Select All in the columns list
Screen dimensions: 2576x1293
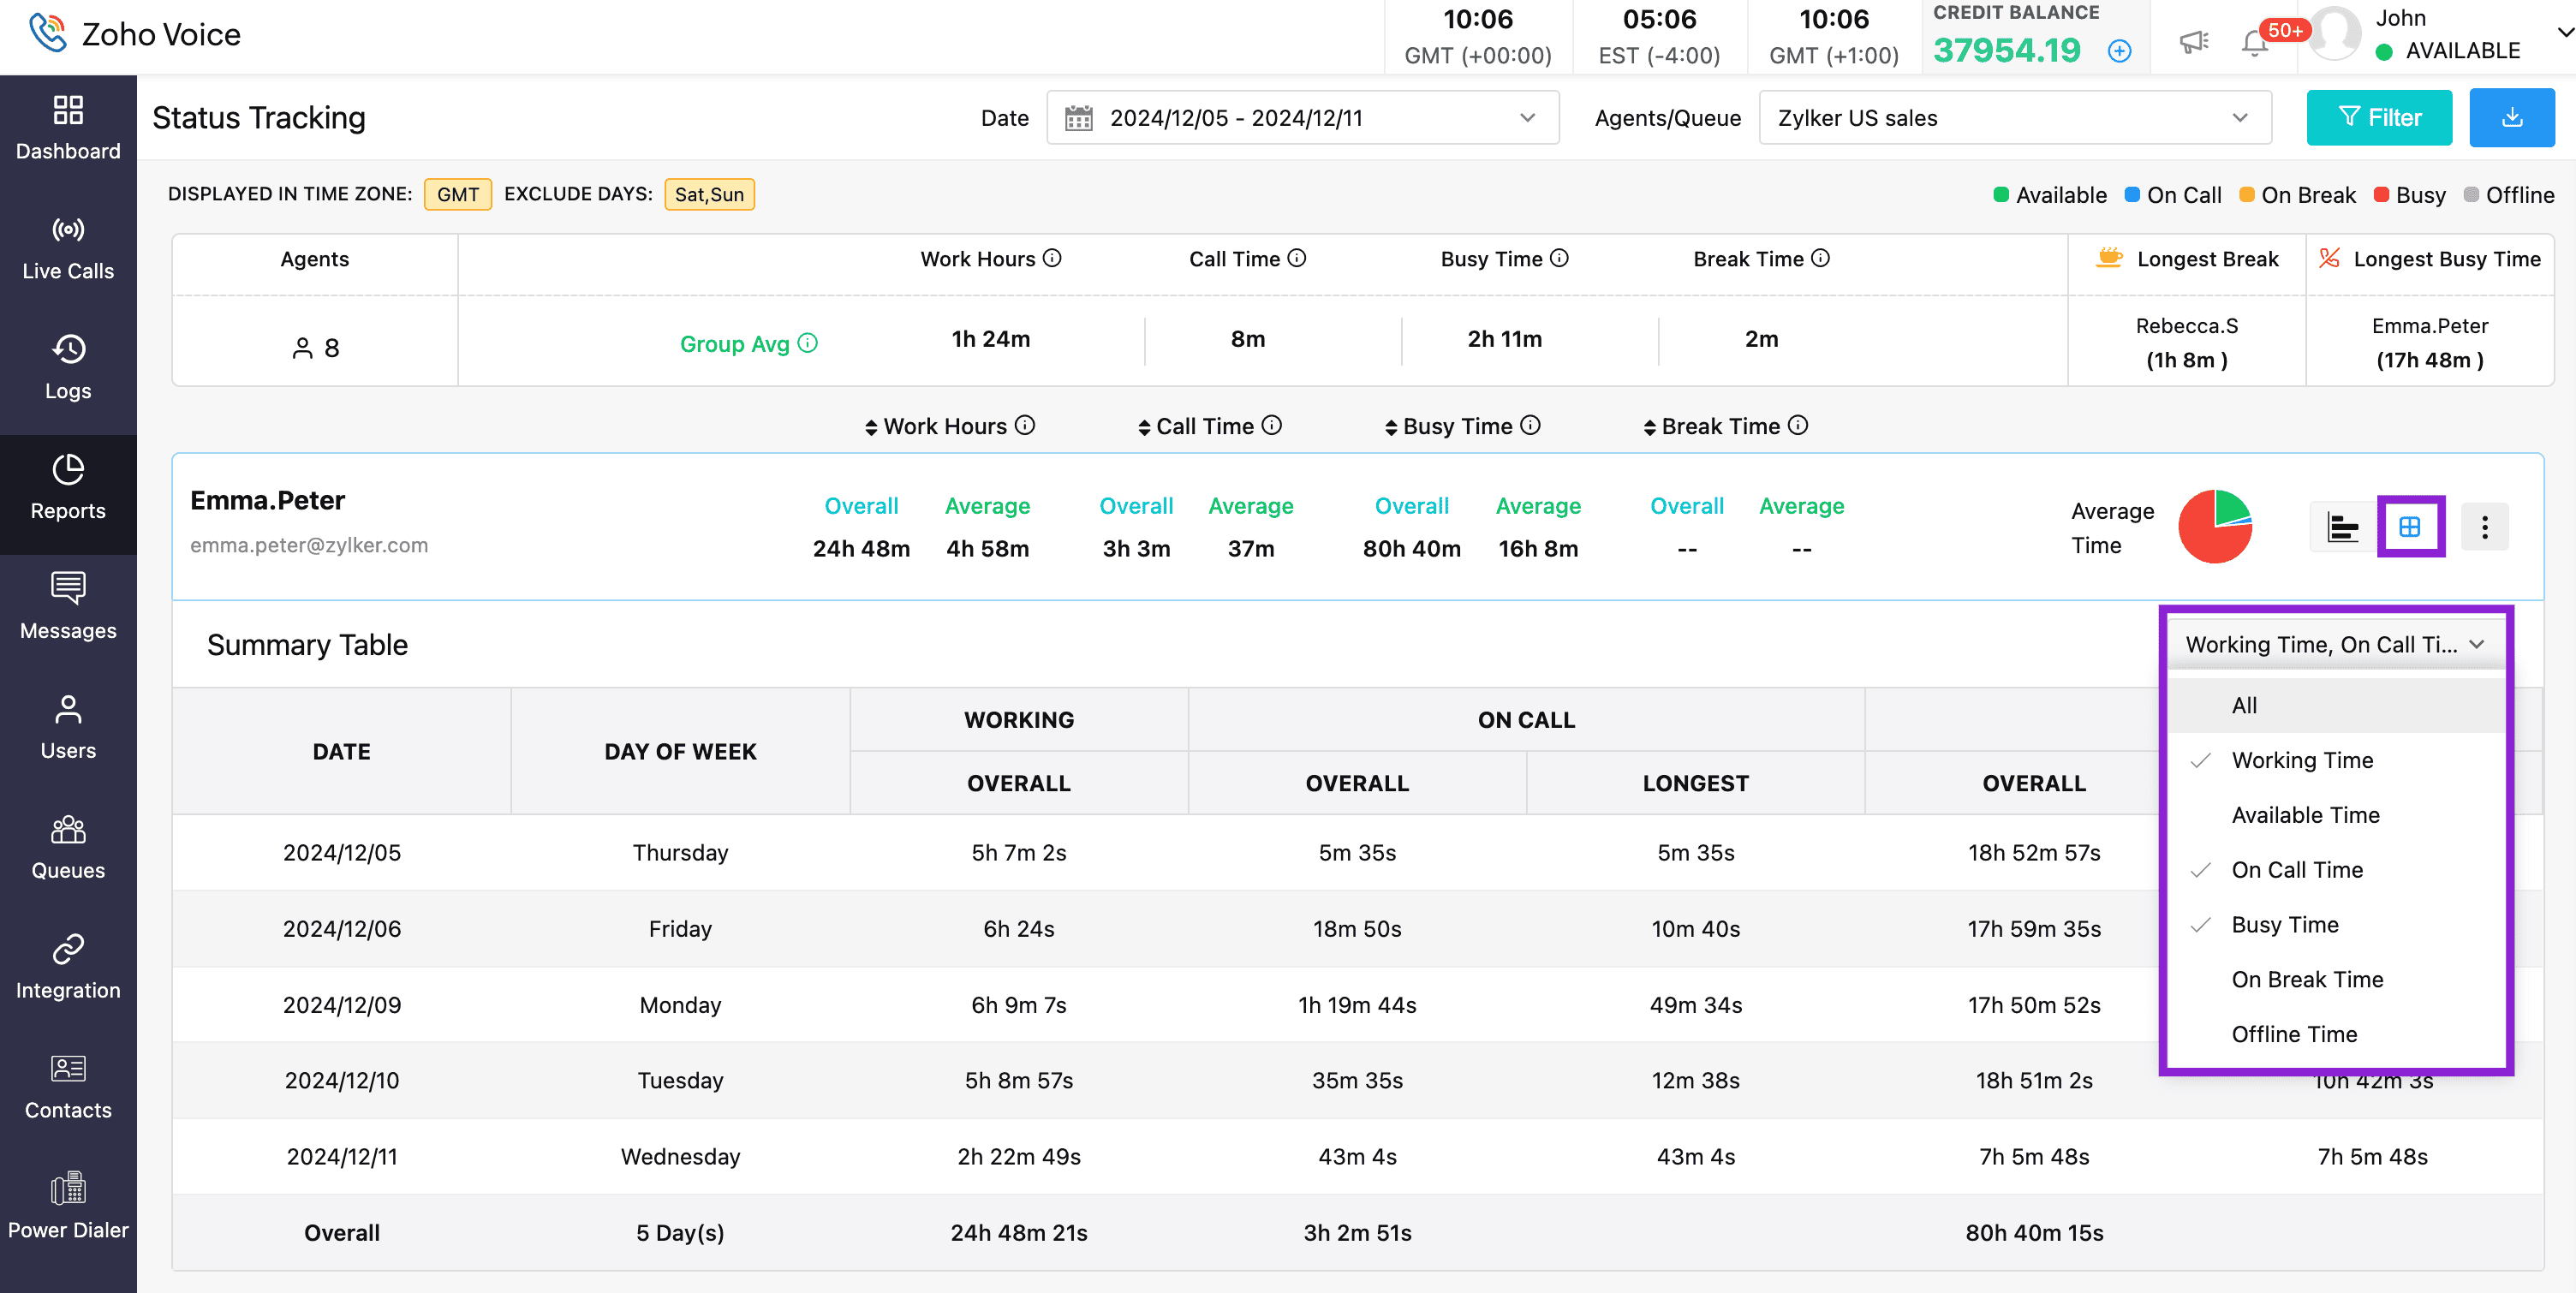[x=2244, y=705]
